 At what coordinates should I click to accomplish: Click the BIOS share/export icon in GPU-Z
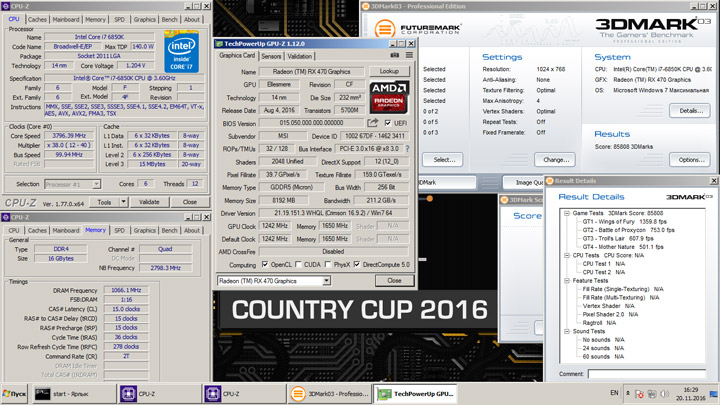(372, 123)
